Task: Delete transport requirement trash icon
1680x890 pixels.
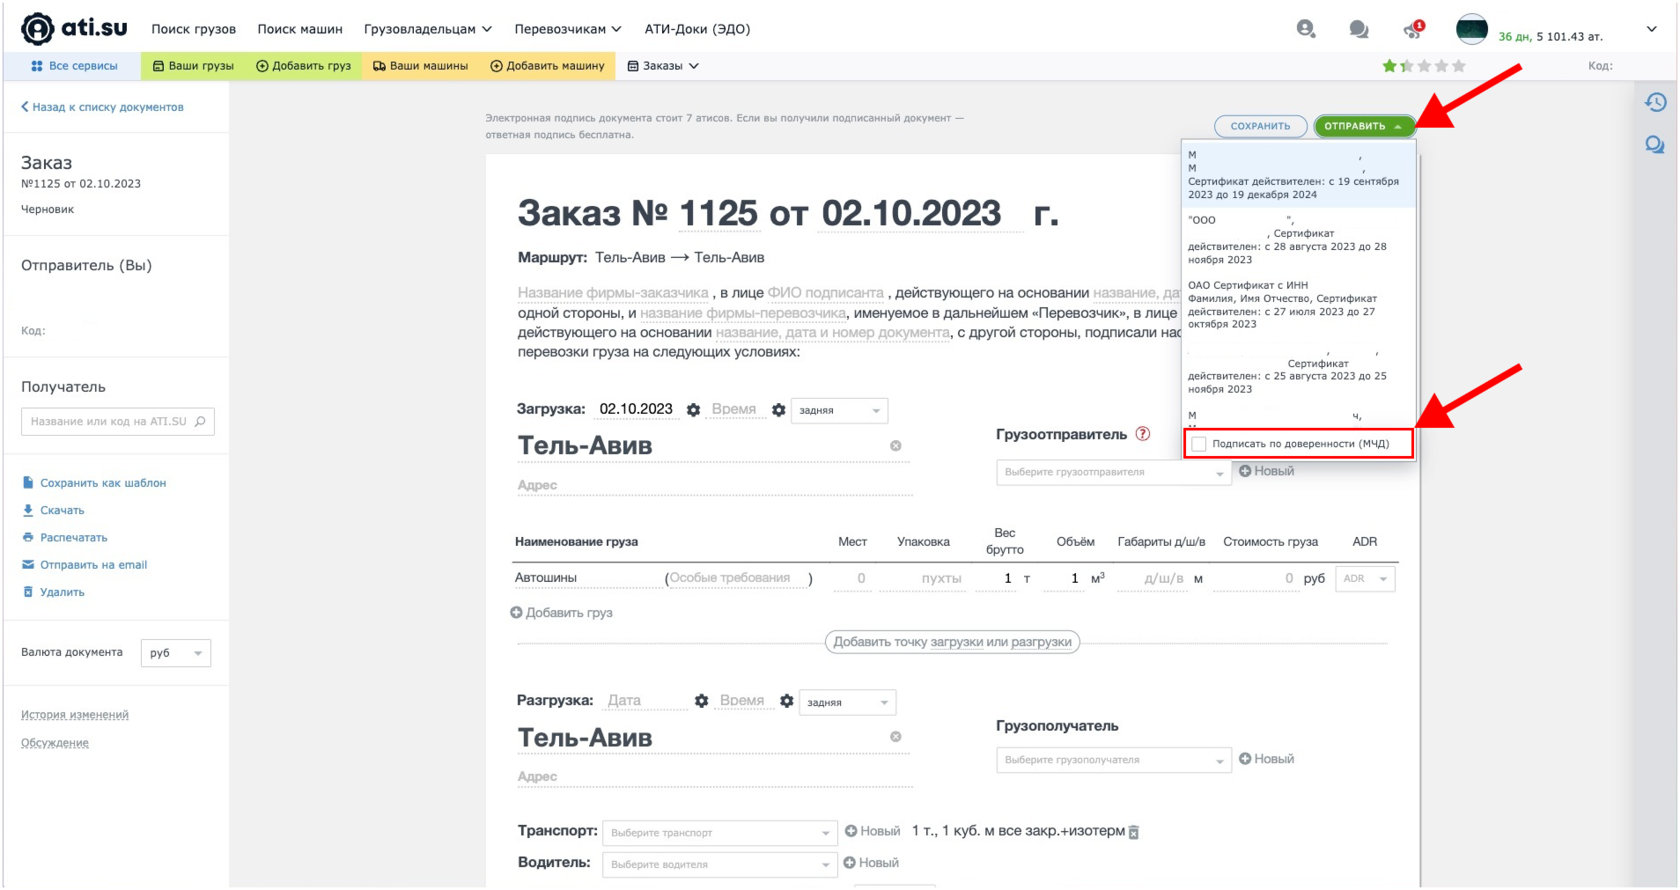Action: [x=1134, y=832]
